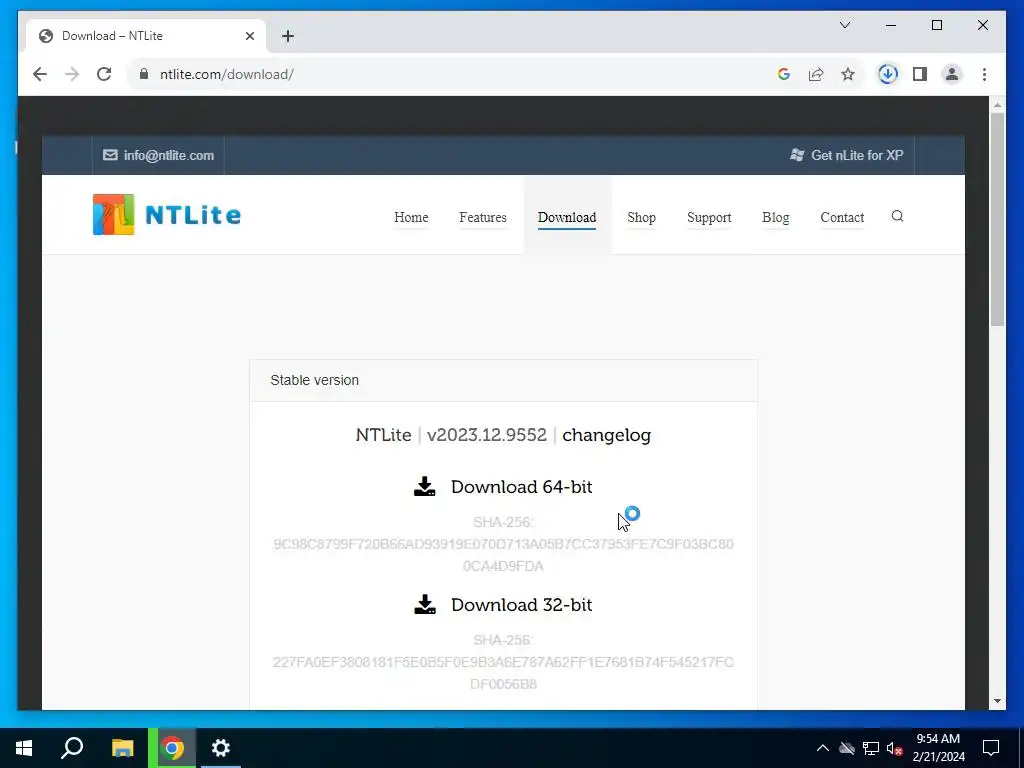Viewport: 1024px width, 768px height.
Task: Open Settings gear on taskbar
Action: point(221,748)
